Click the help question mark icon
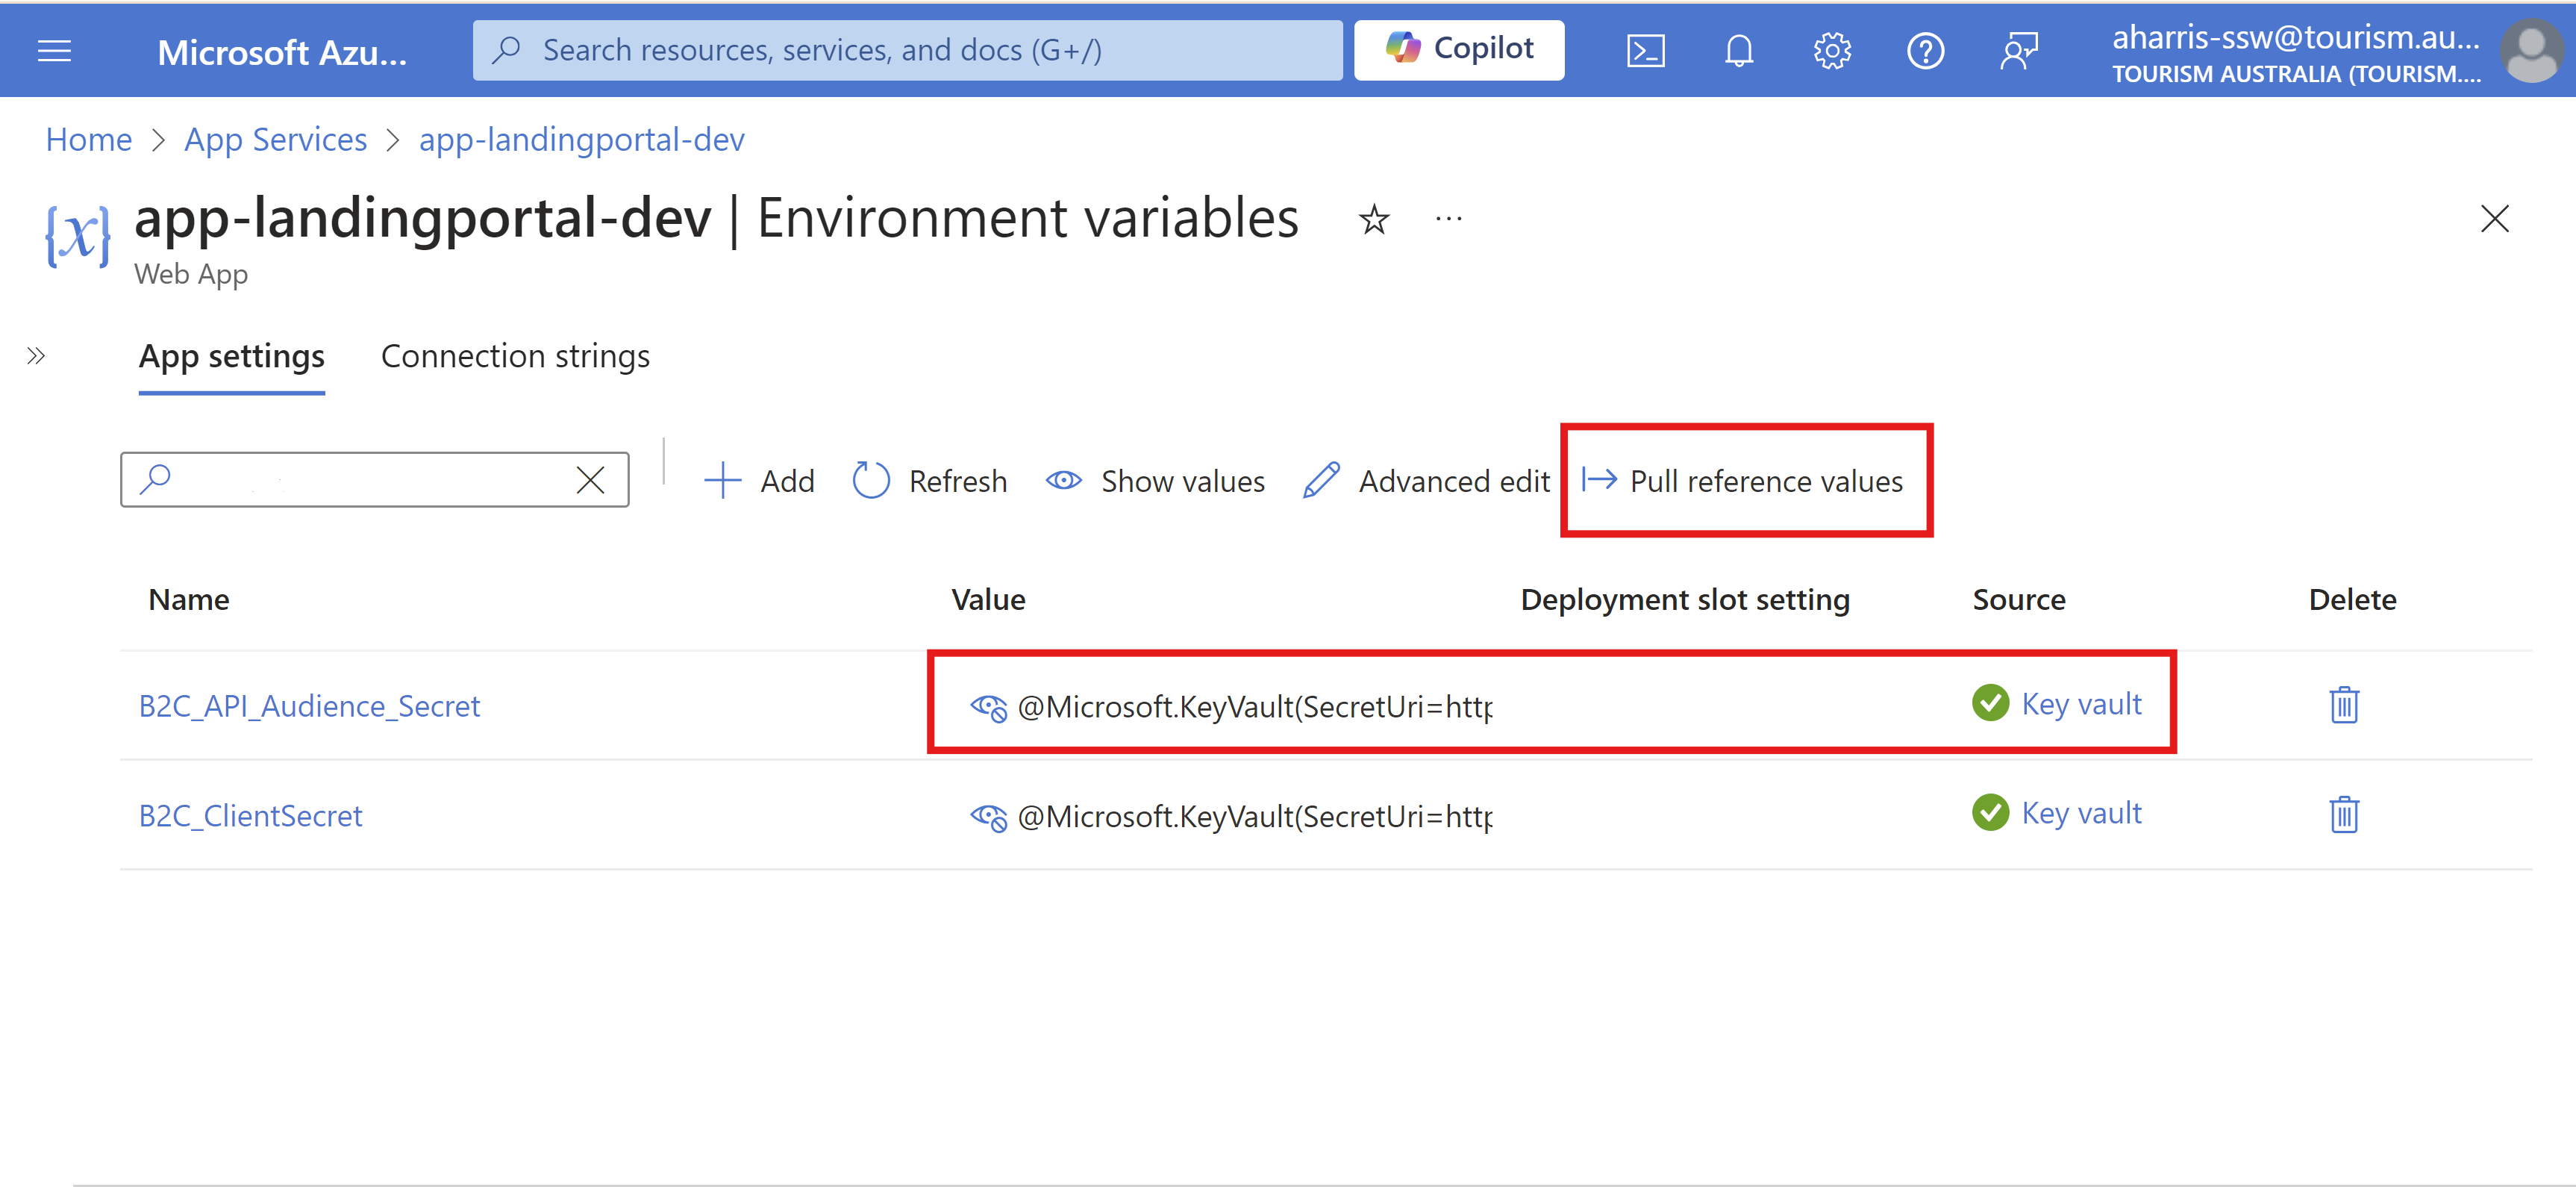The width and height of the screenshot is (2576, 1187). (x=1925, y=50)
